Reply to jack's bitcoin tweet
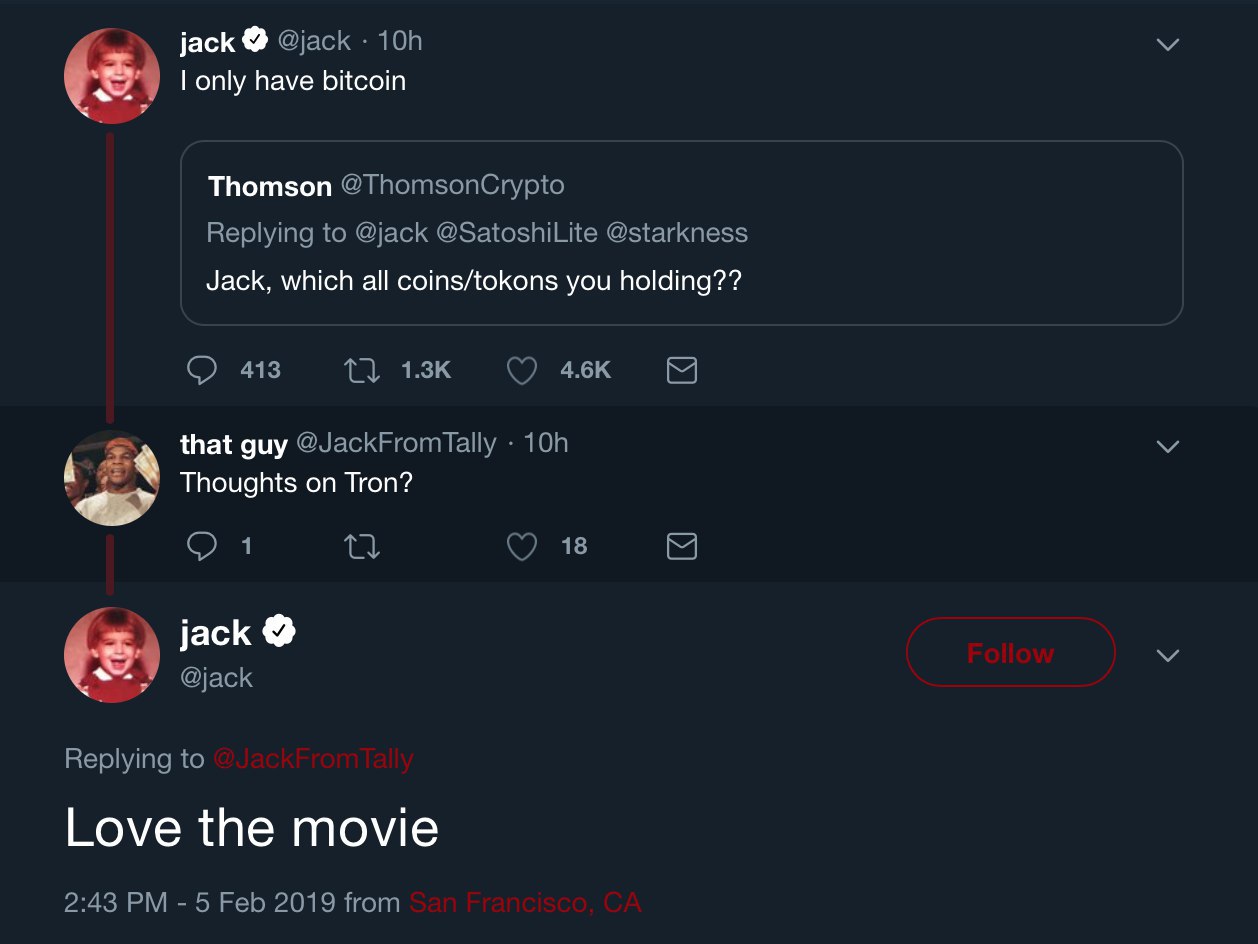1258x944 pixels. 203,371
